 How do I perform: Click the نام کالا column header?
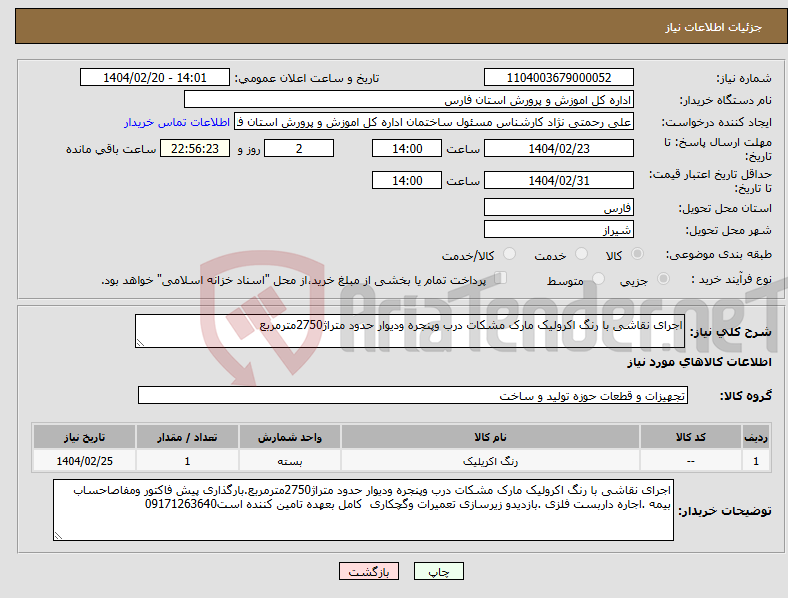pos(490,437)
